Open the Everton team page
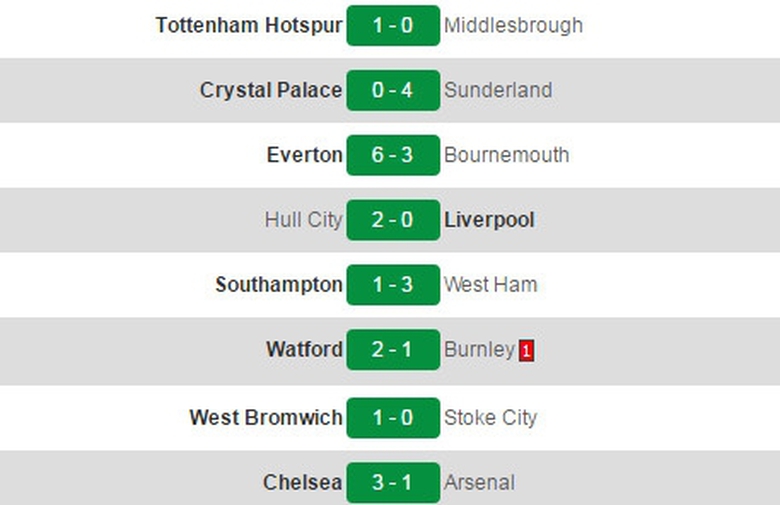This screenshot has height=505, width=780. pyautogui.click(x=304, y=155)
